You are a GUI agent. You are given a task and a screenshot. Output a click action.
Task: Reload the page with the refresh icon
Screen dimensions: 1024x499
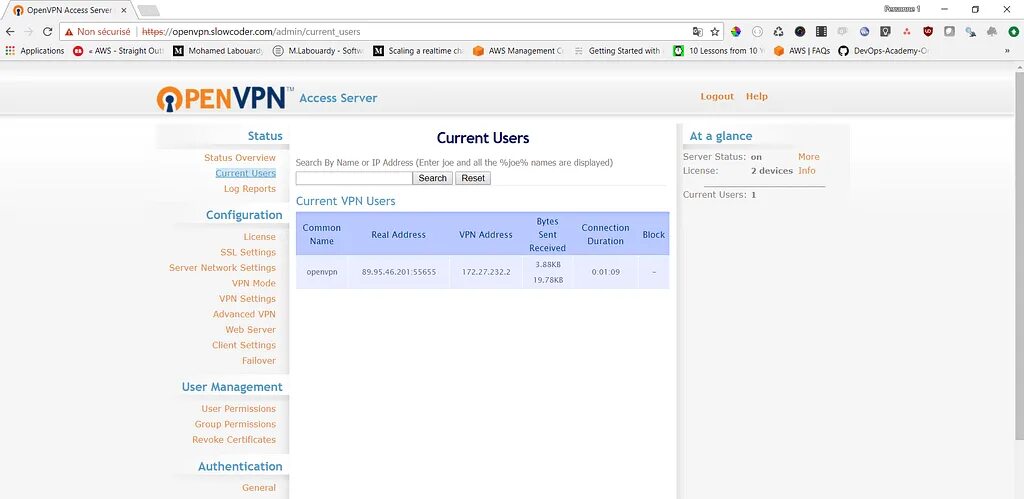click(x=47, y=31)
